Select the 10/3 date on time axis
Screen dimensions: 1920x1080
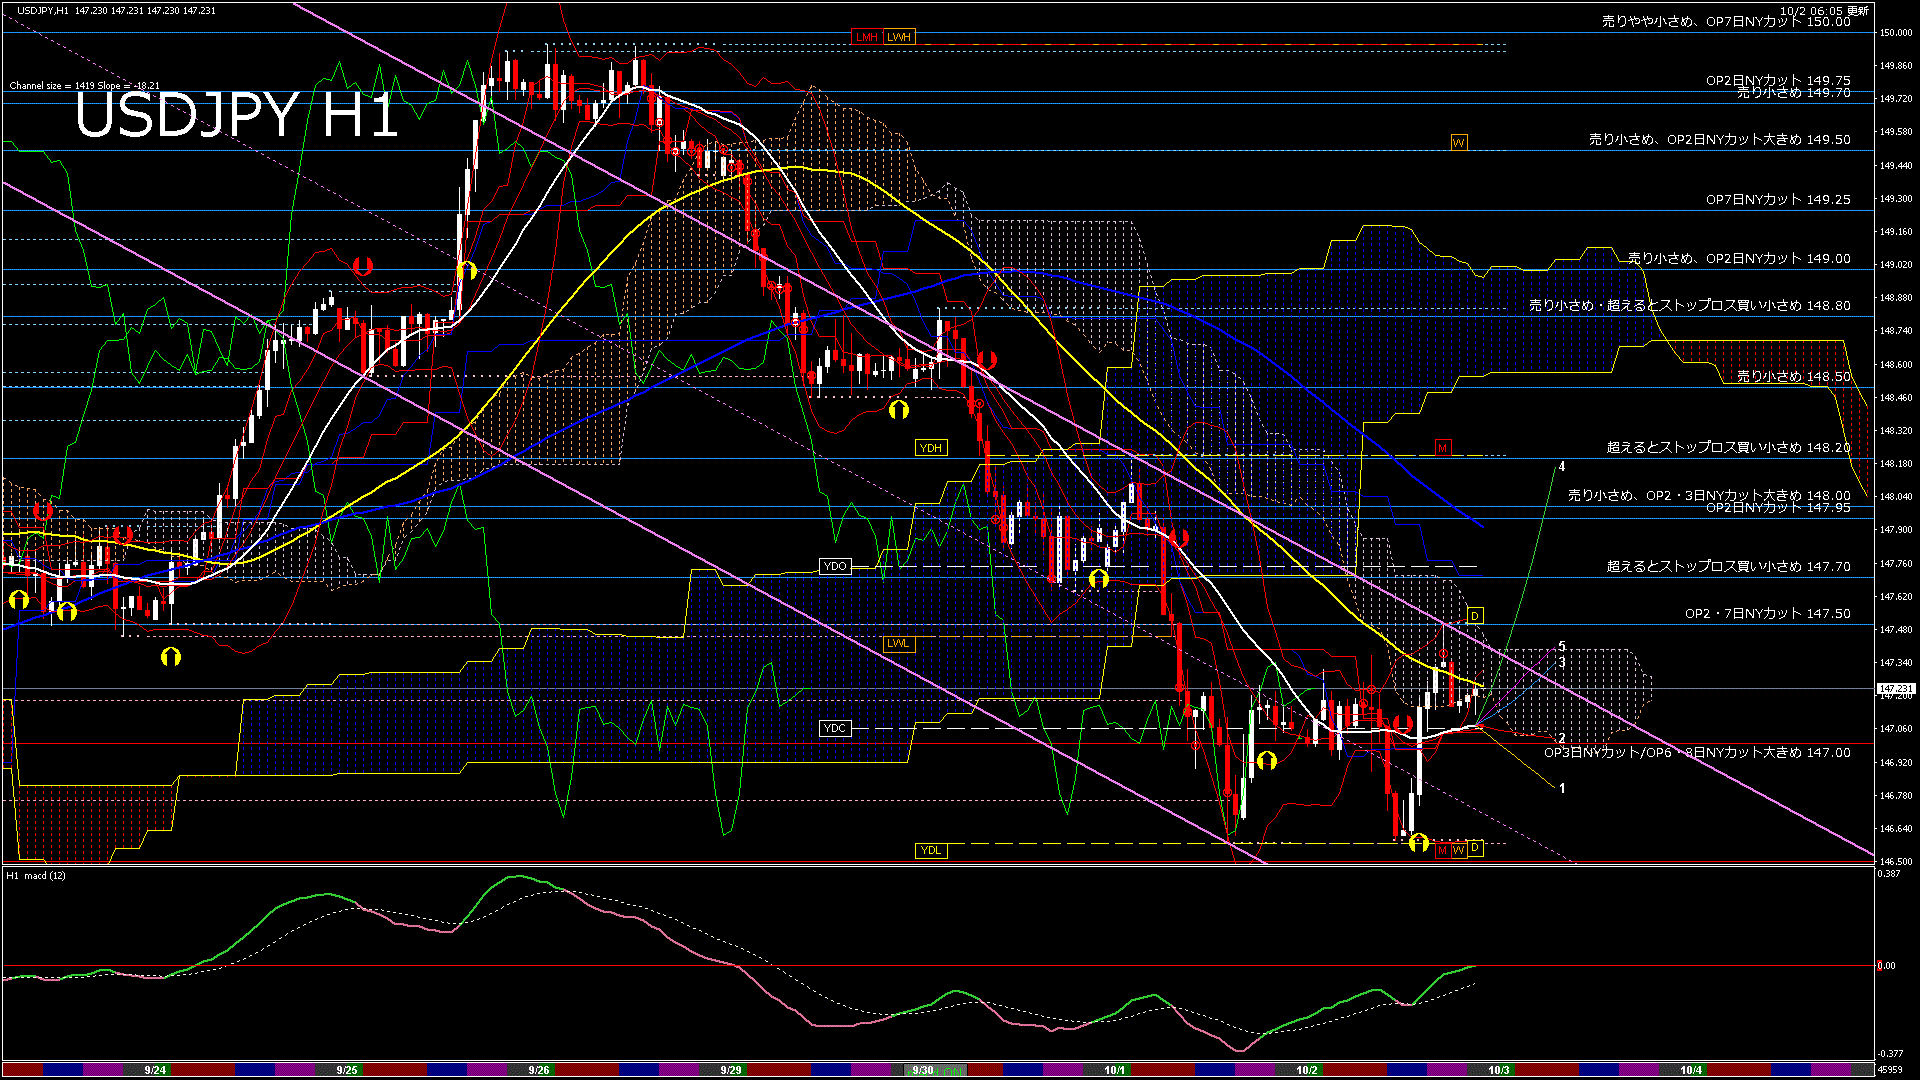click(x=1498, y=1070)
